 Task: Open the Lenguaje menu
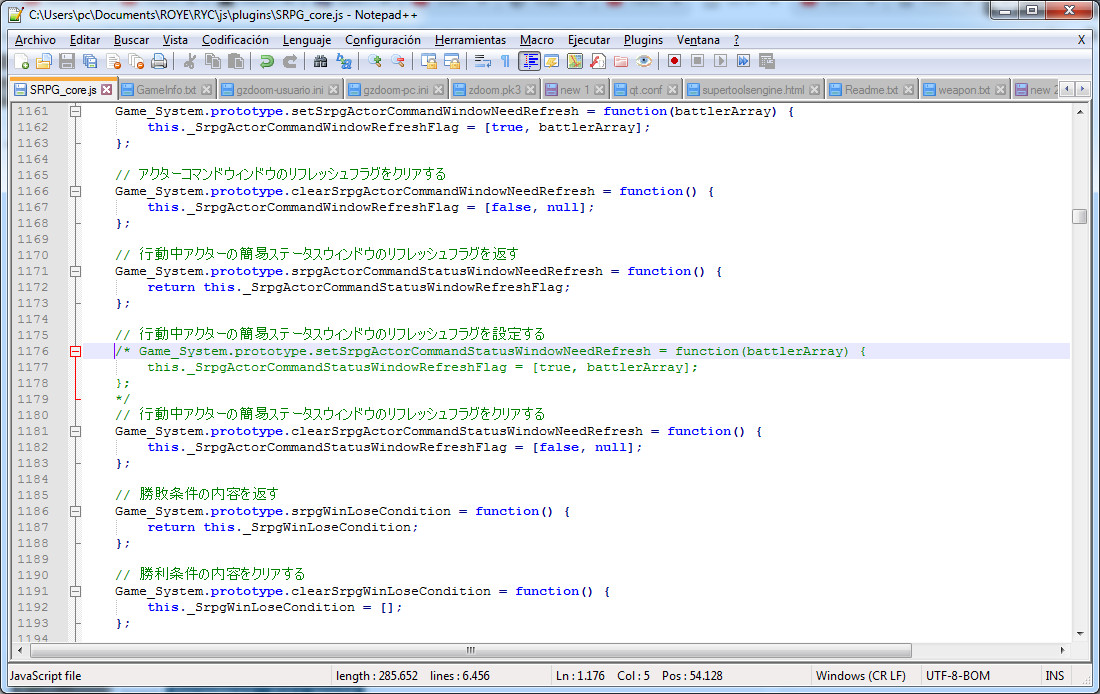point(307,40)
